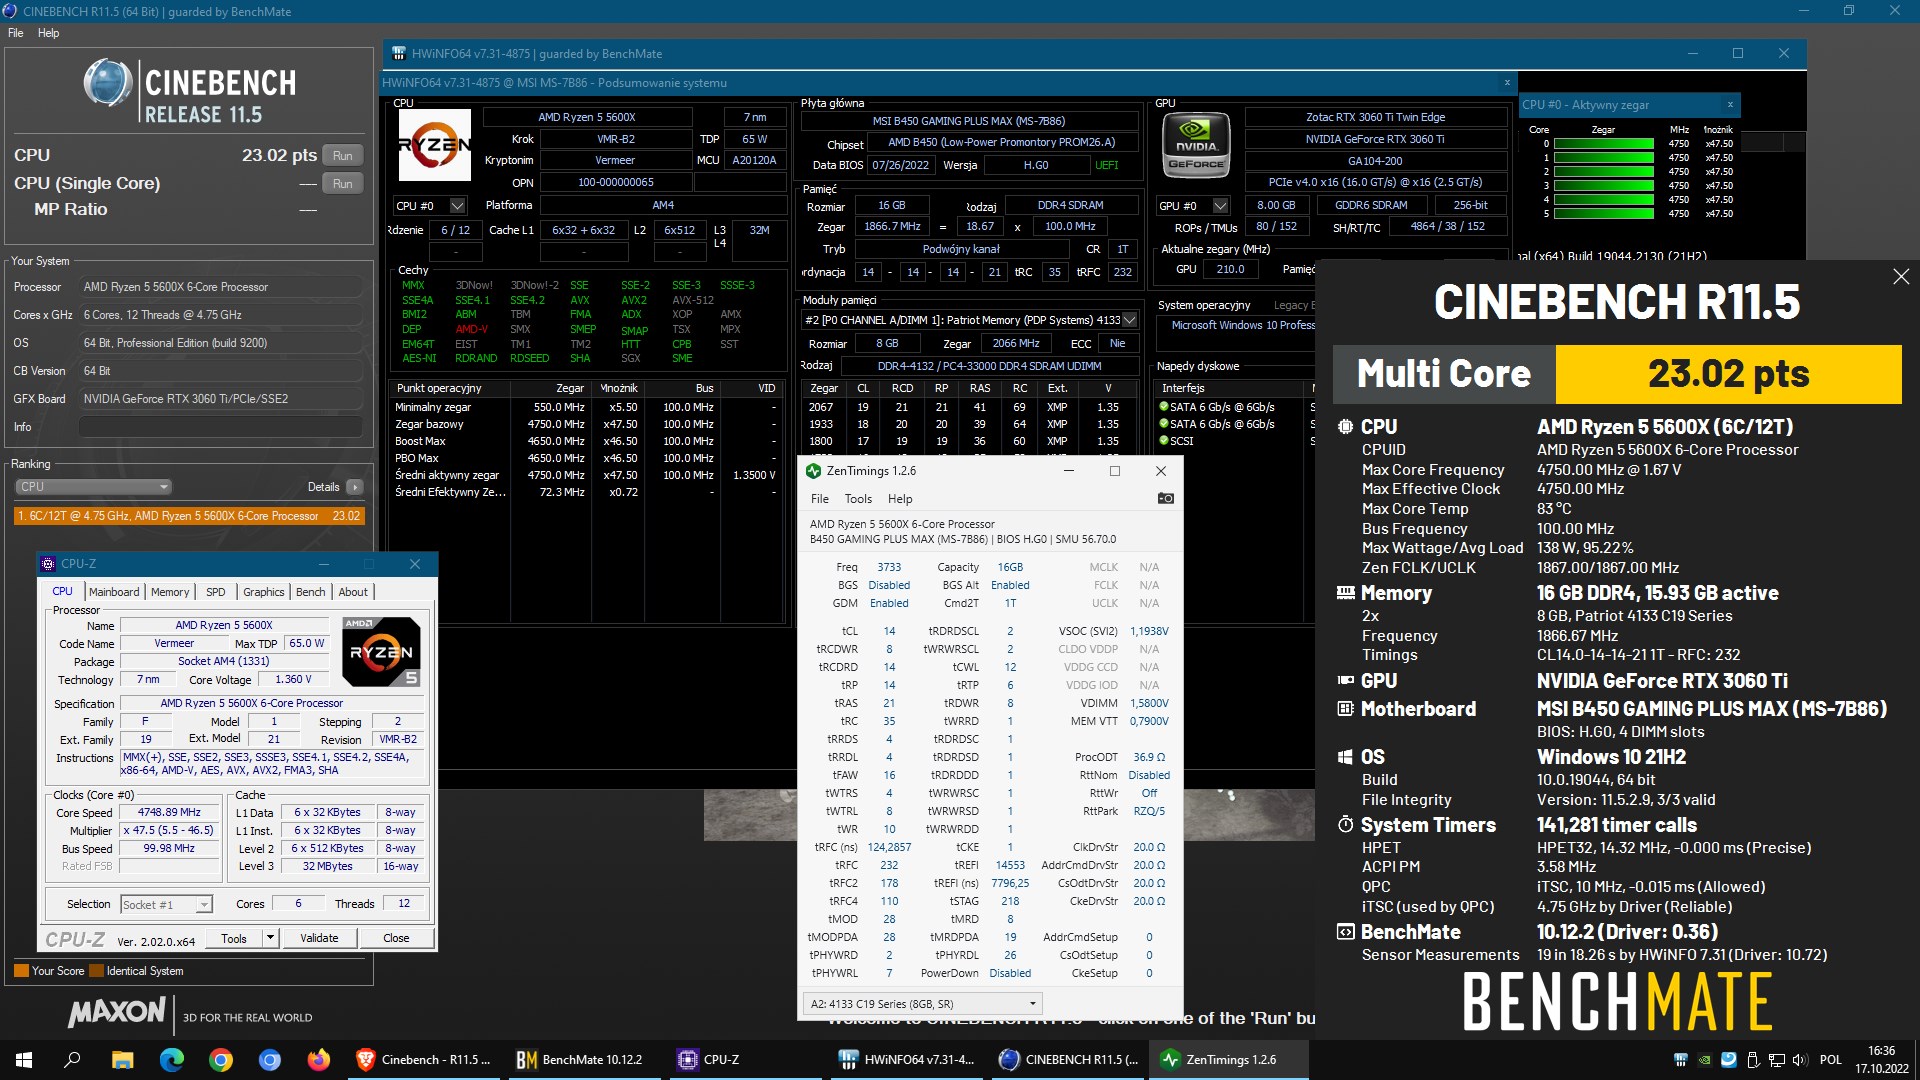The image size is (1920, 1080).
Task: Switch to CPU-Z Graphics tab
Action: [x=263, y=592]
